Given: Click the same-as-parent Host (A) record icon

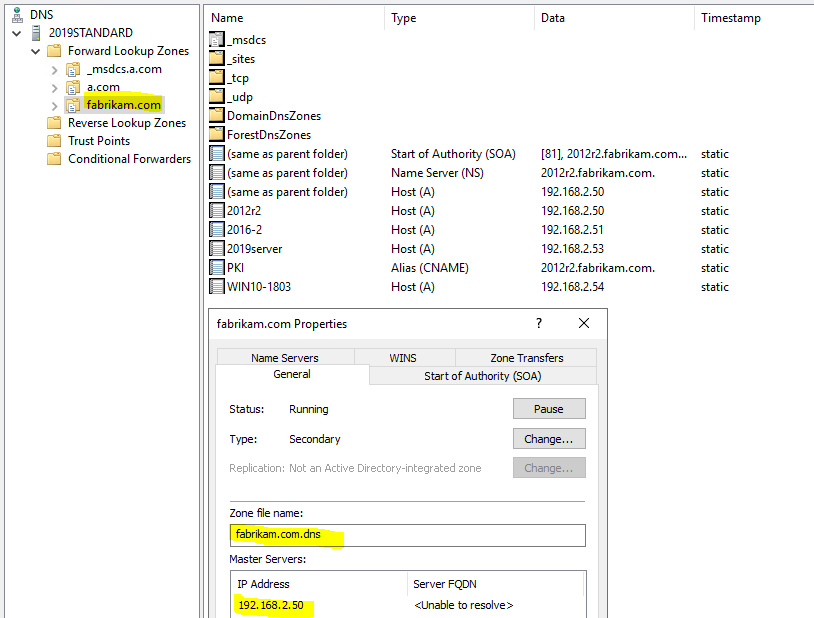Looking at the screenshot, I should click(217, 192).
